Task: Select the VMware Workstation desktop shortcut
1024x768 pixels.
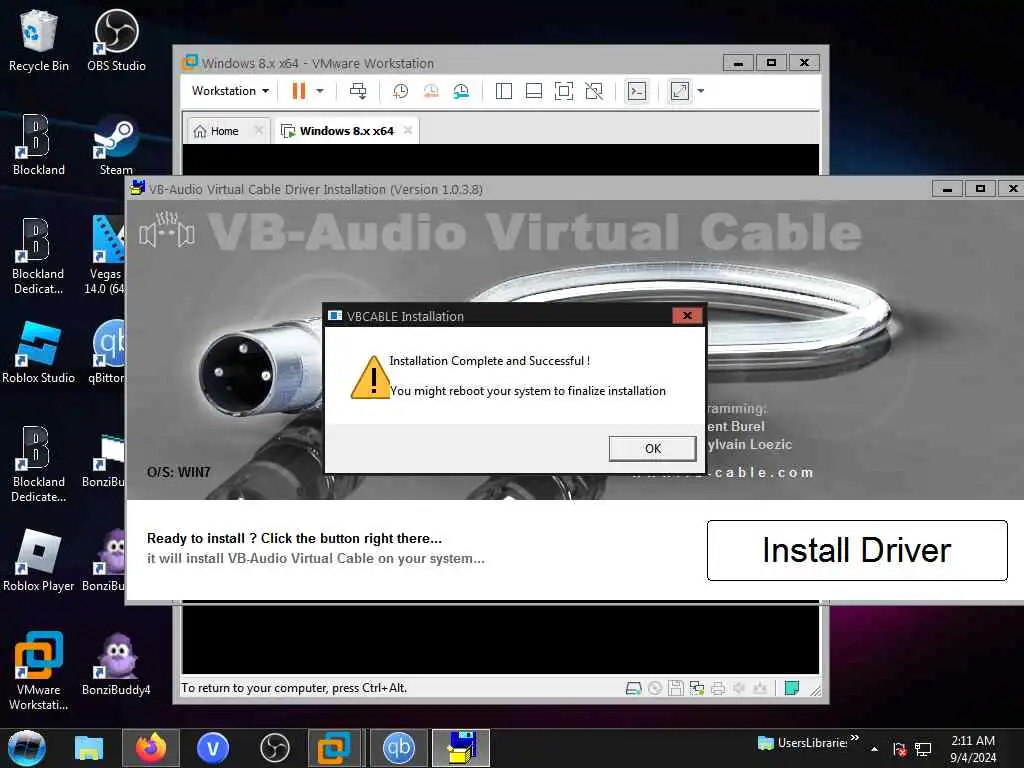Action: [39, 671]
